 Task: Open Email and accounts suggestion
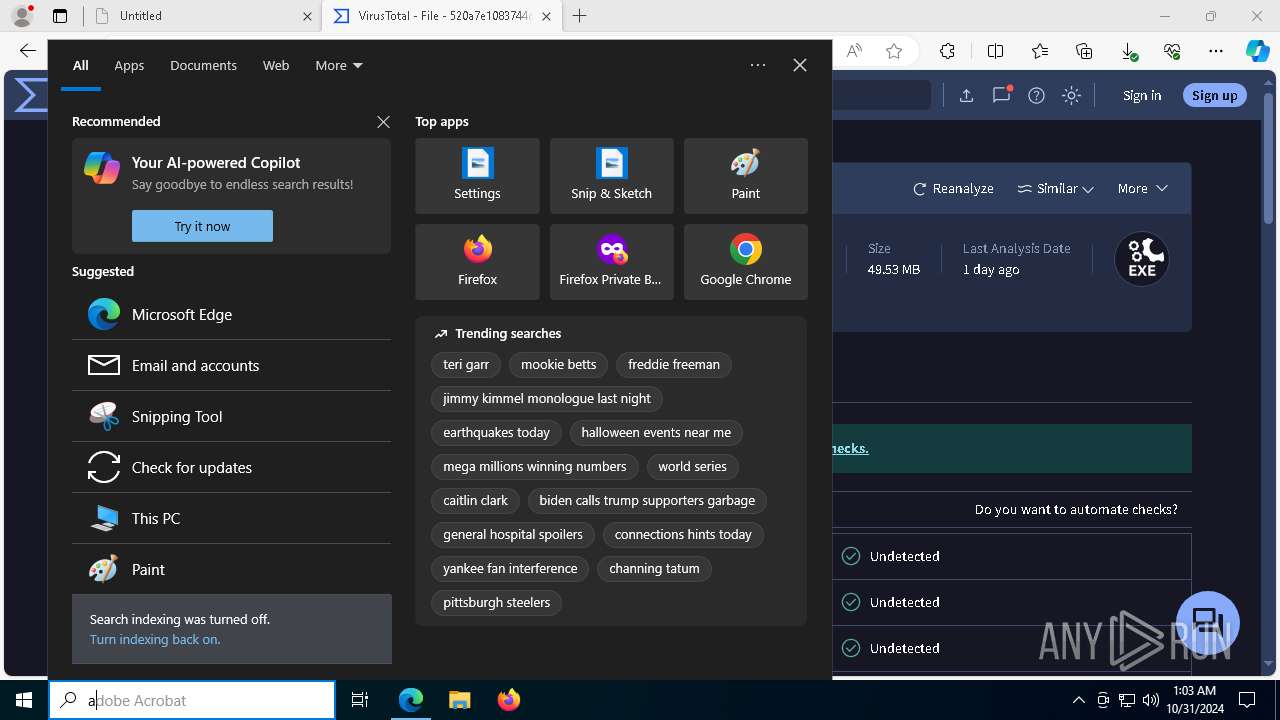coord(231,365)
